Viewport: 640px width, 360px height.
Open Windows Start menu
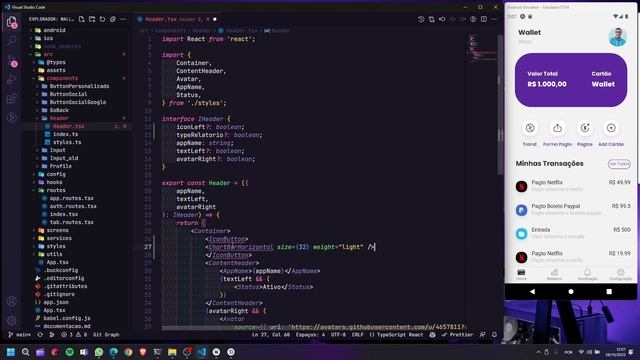tap(11, 352)
